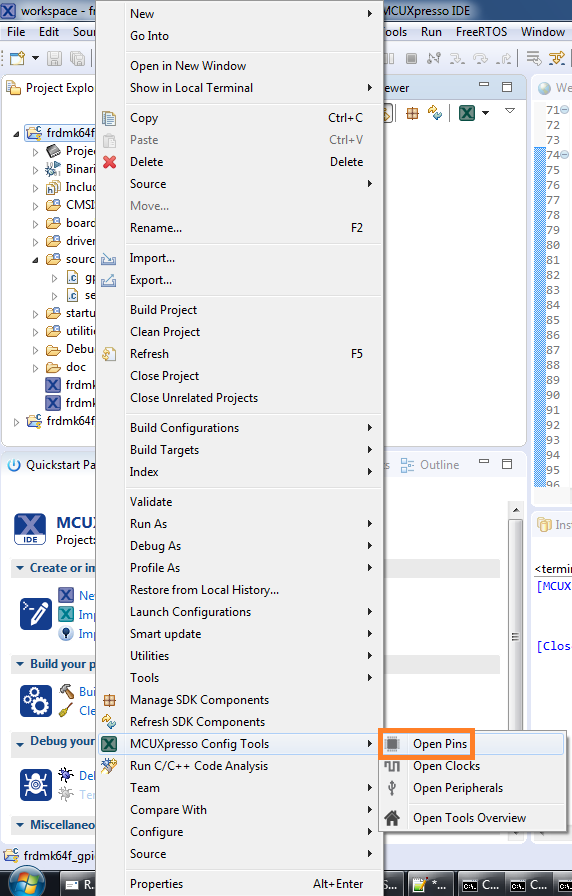The width and height of the screenshot is (572, 896).
Task: Click the Import icon in menu
Action: pyautogui.click(x=109, y=259)
